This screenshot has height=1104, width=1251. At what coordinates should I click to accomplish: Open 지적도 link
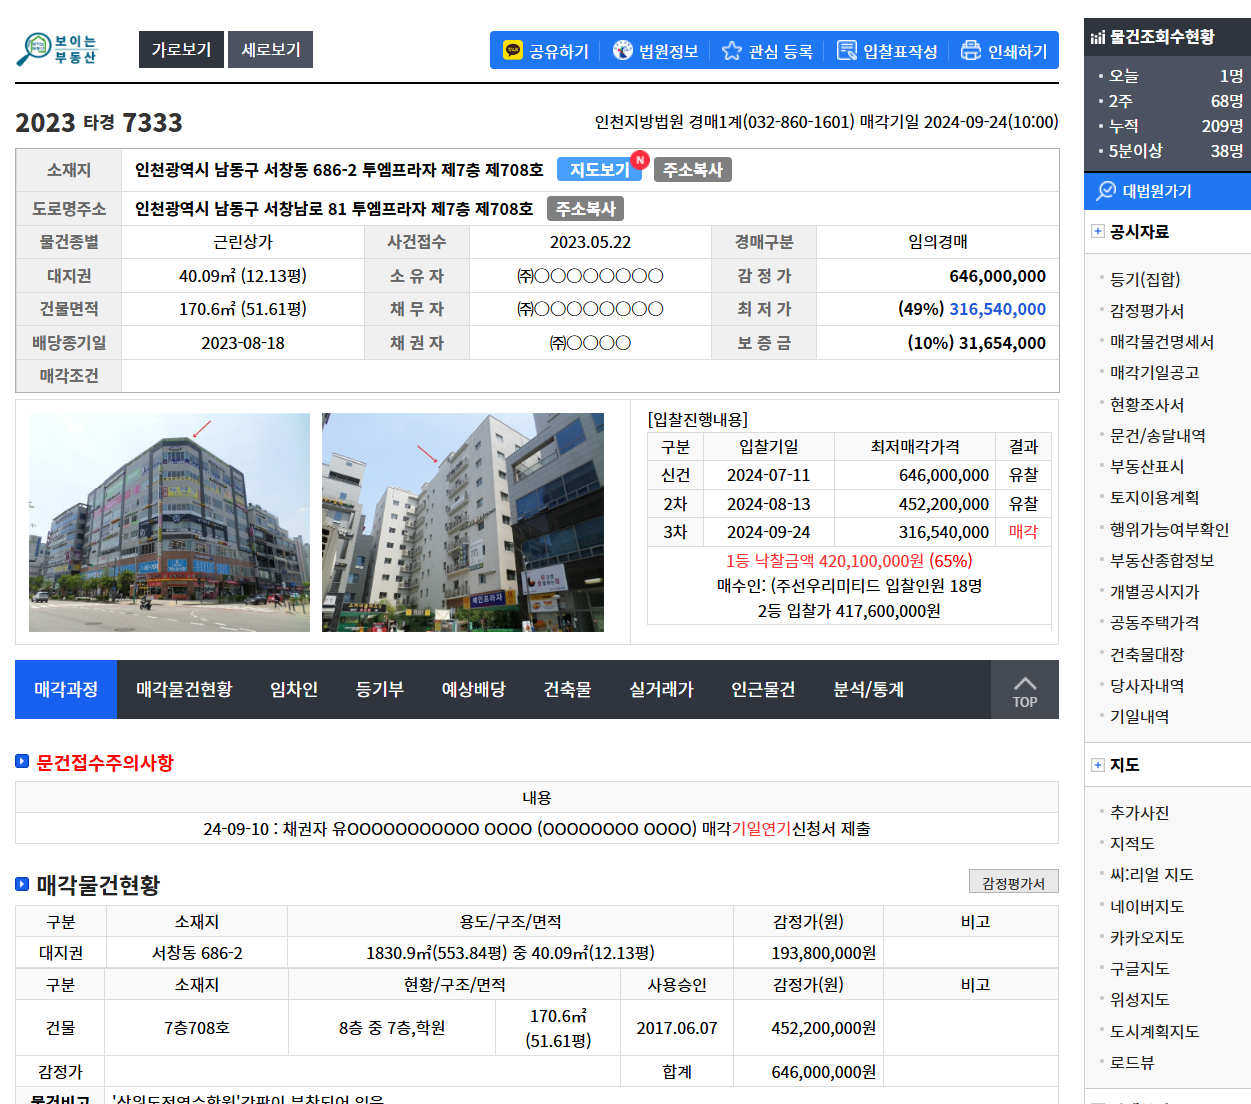click(1132, 844)
